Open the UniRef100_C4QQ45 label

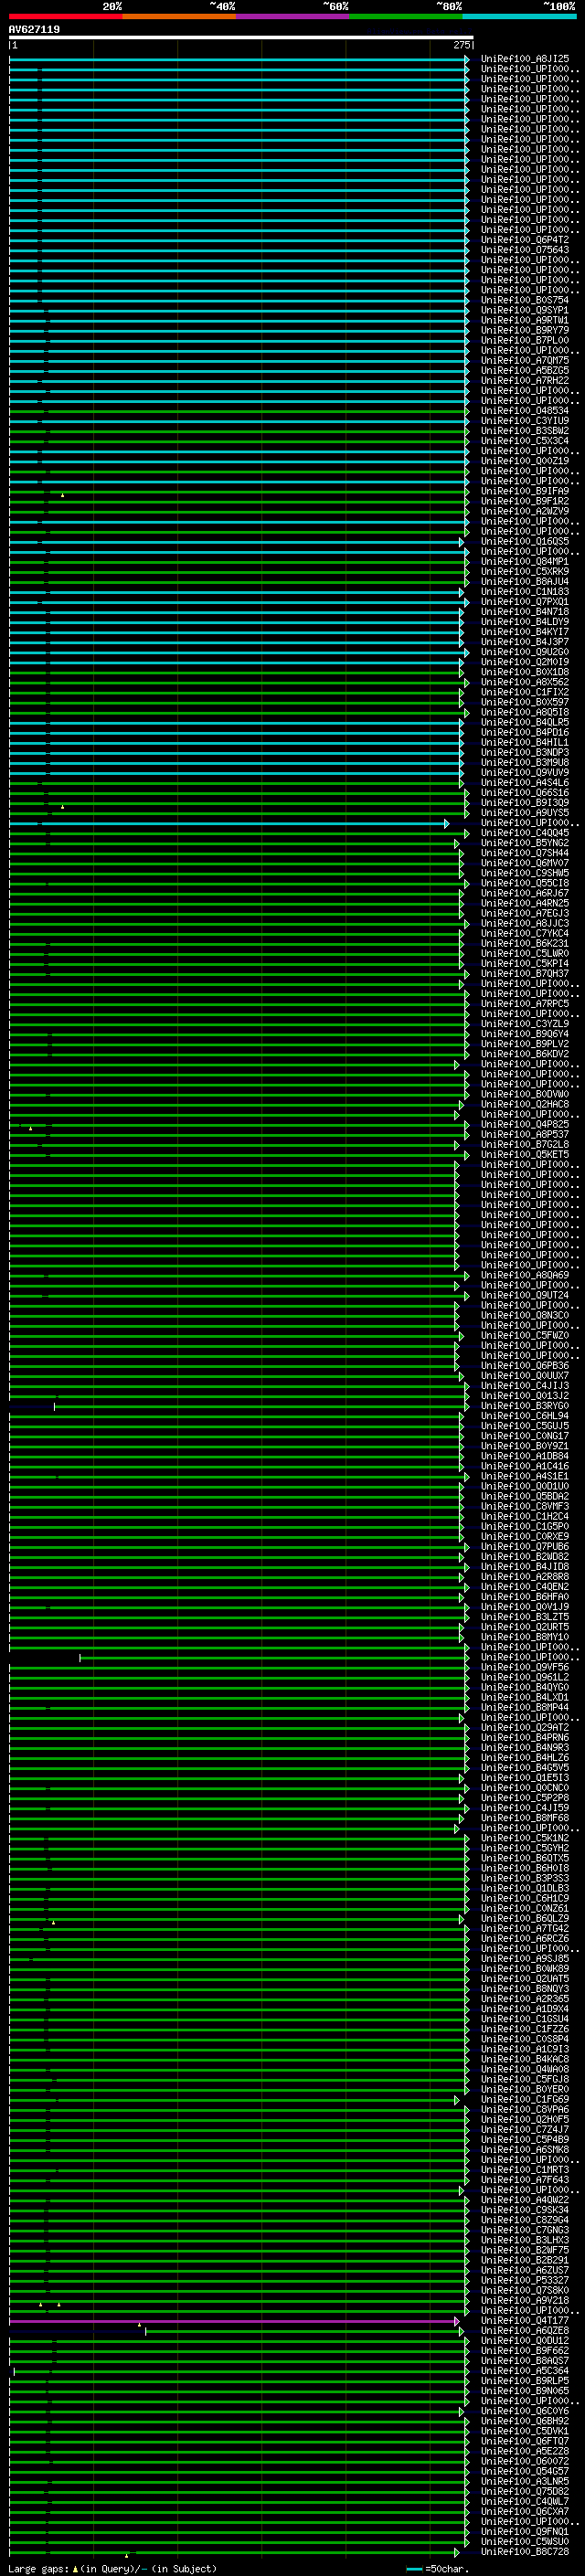click(525, 833)
